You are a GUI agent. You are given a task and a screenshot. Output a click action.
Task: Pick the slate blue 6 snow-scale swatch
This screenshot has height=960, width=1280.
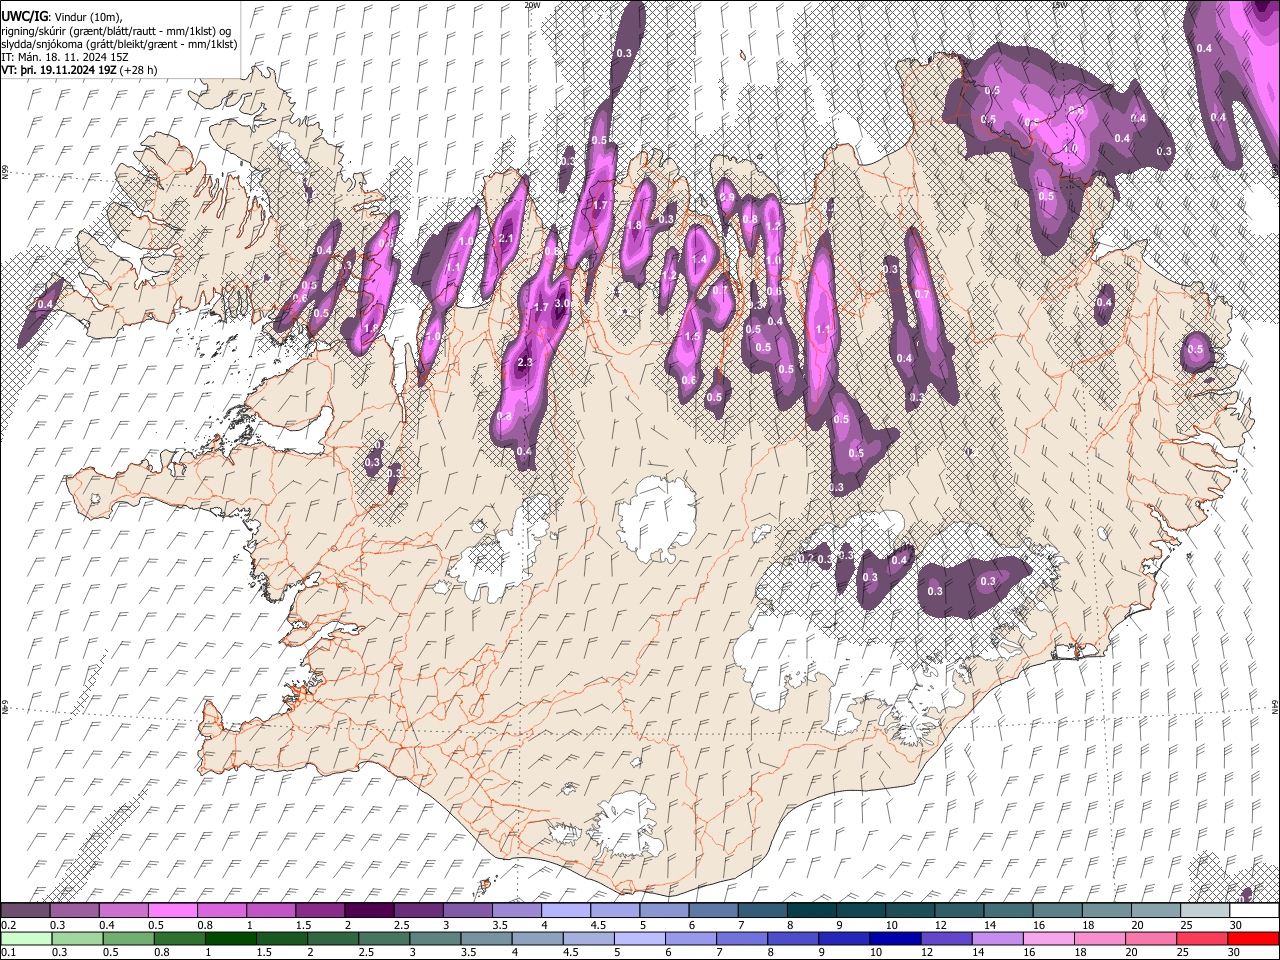pos(712,910)
